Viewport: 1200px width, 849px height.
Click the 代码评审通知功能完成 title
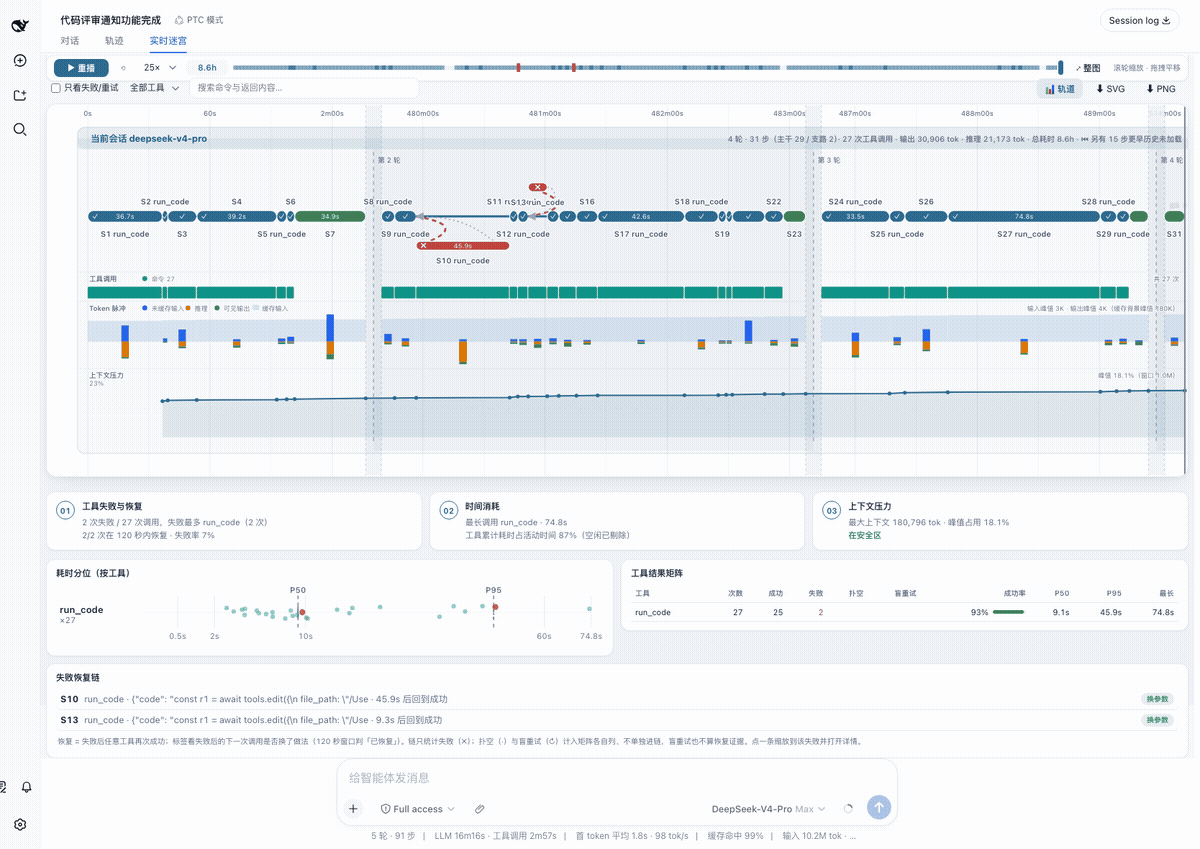click(x=110, y=20)
